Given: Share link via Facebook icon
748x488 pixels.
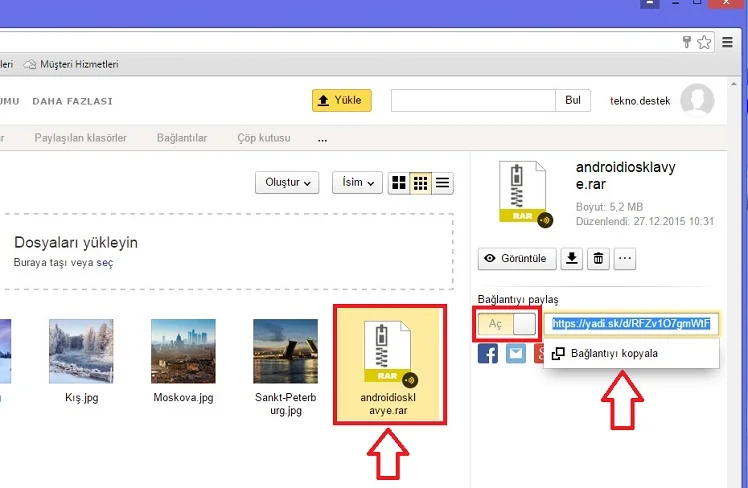Looking at the screenshot, I should click(x=488, y=353).
